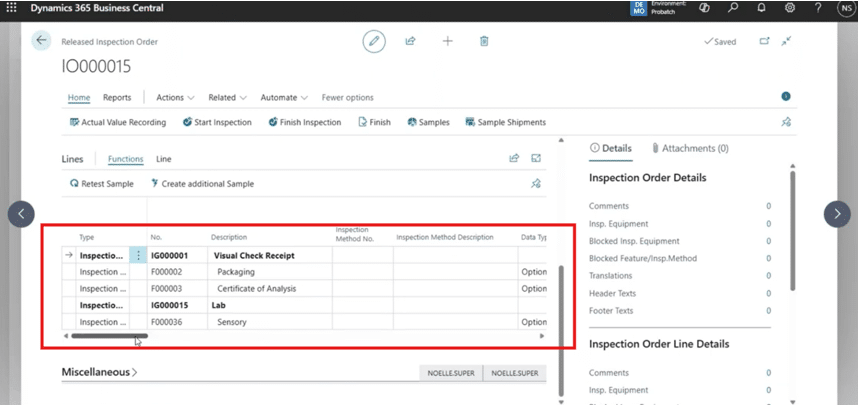859x405 pixels.
Task: Open Sample Shipments
Action: [505, 122]
